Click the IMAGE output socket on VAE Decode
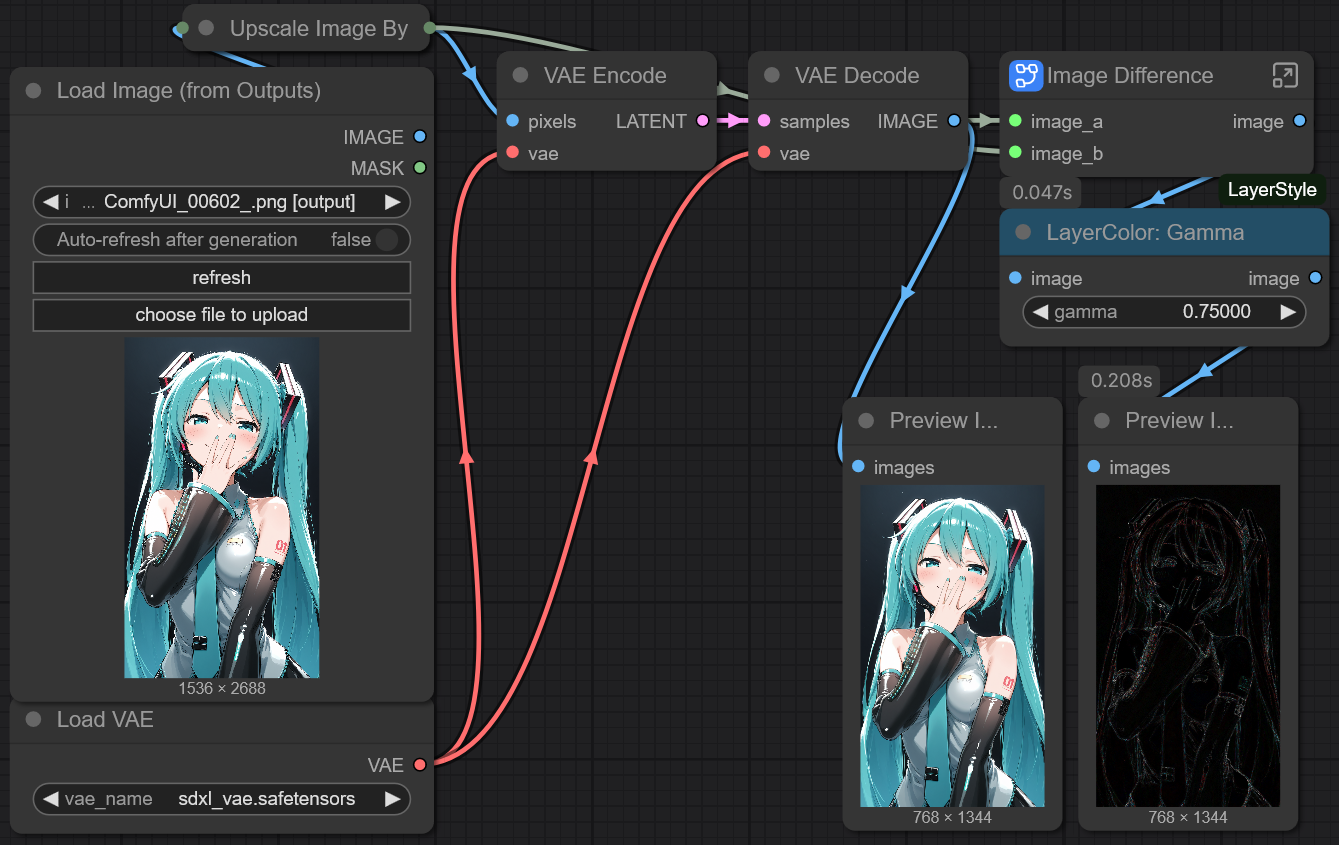1339x845 pixels. pyautogui.click(x=954, y=121)
